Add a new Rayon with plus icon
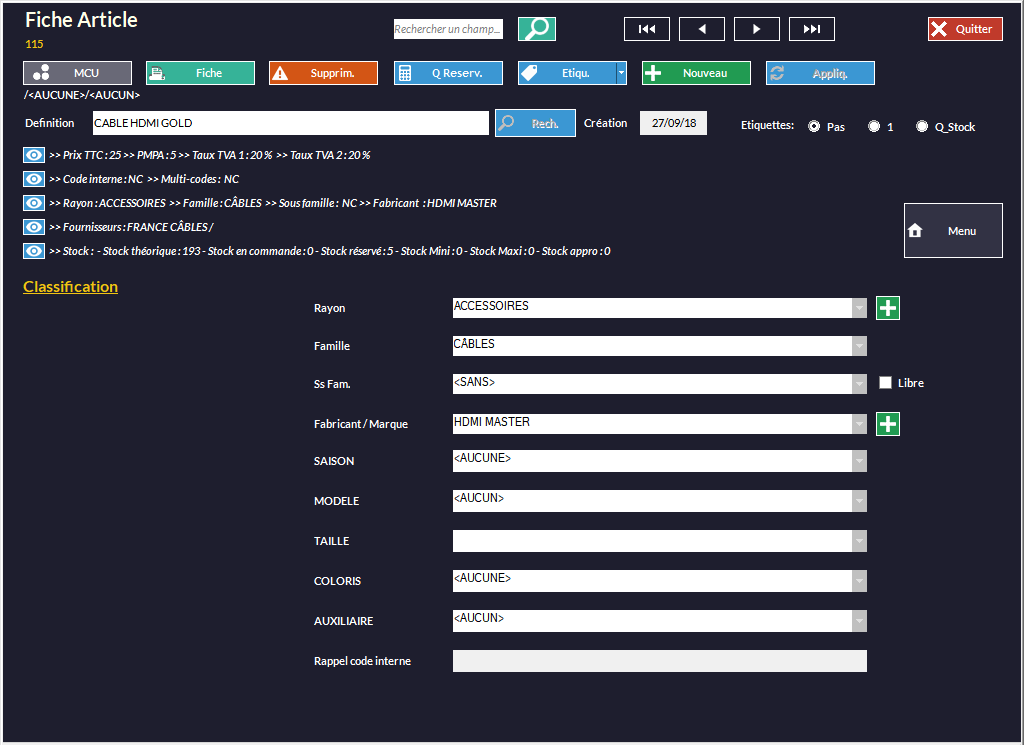The width and height of the screenshot is (1024, 745). 888,308
